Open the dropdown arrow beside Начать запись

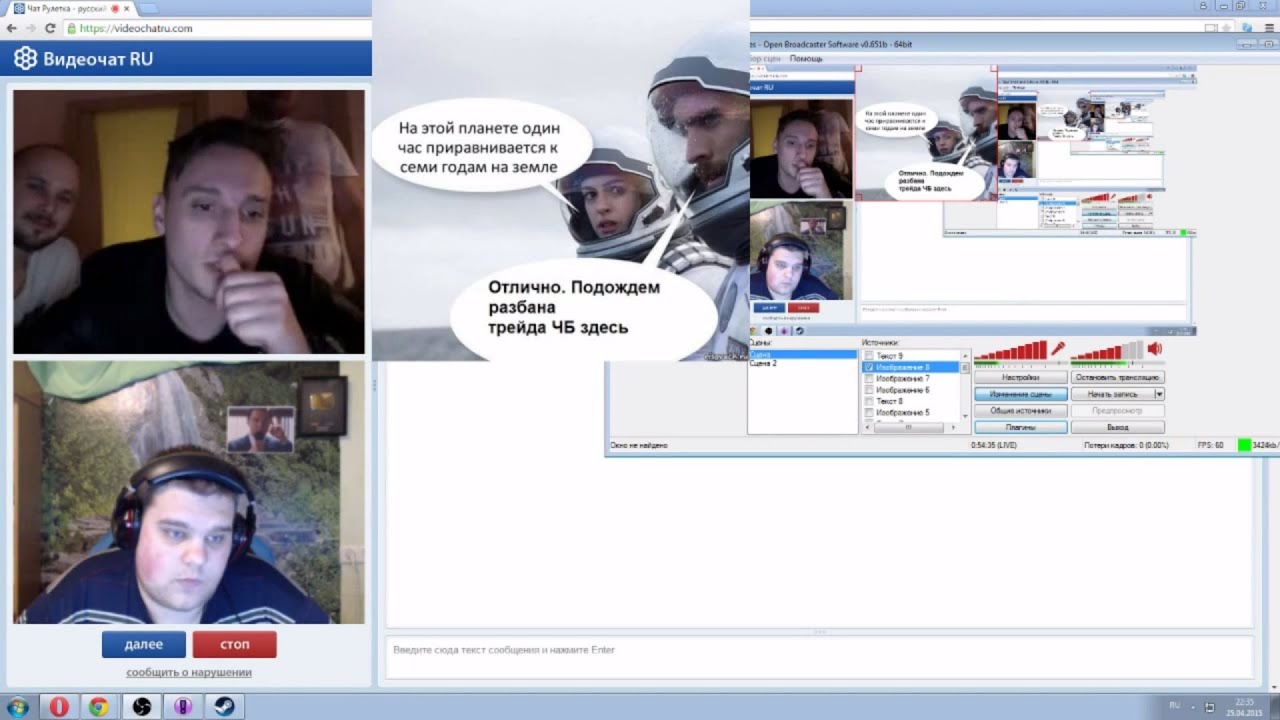click(1159, 394)
